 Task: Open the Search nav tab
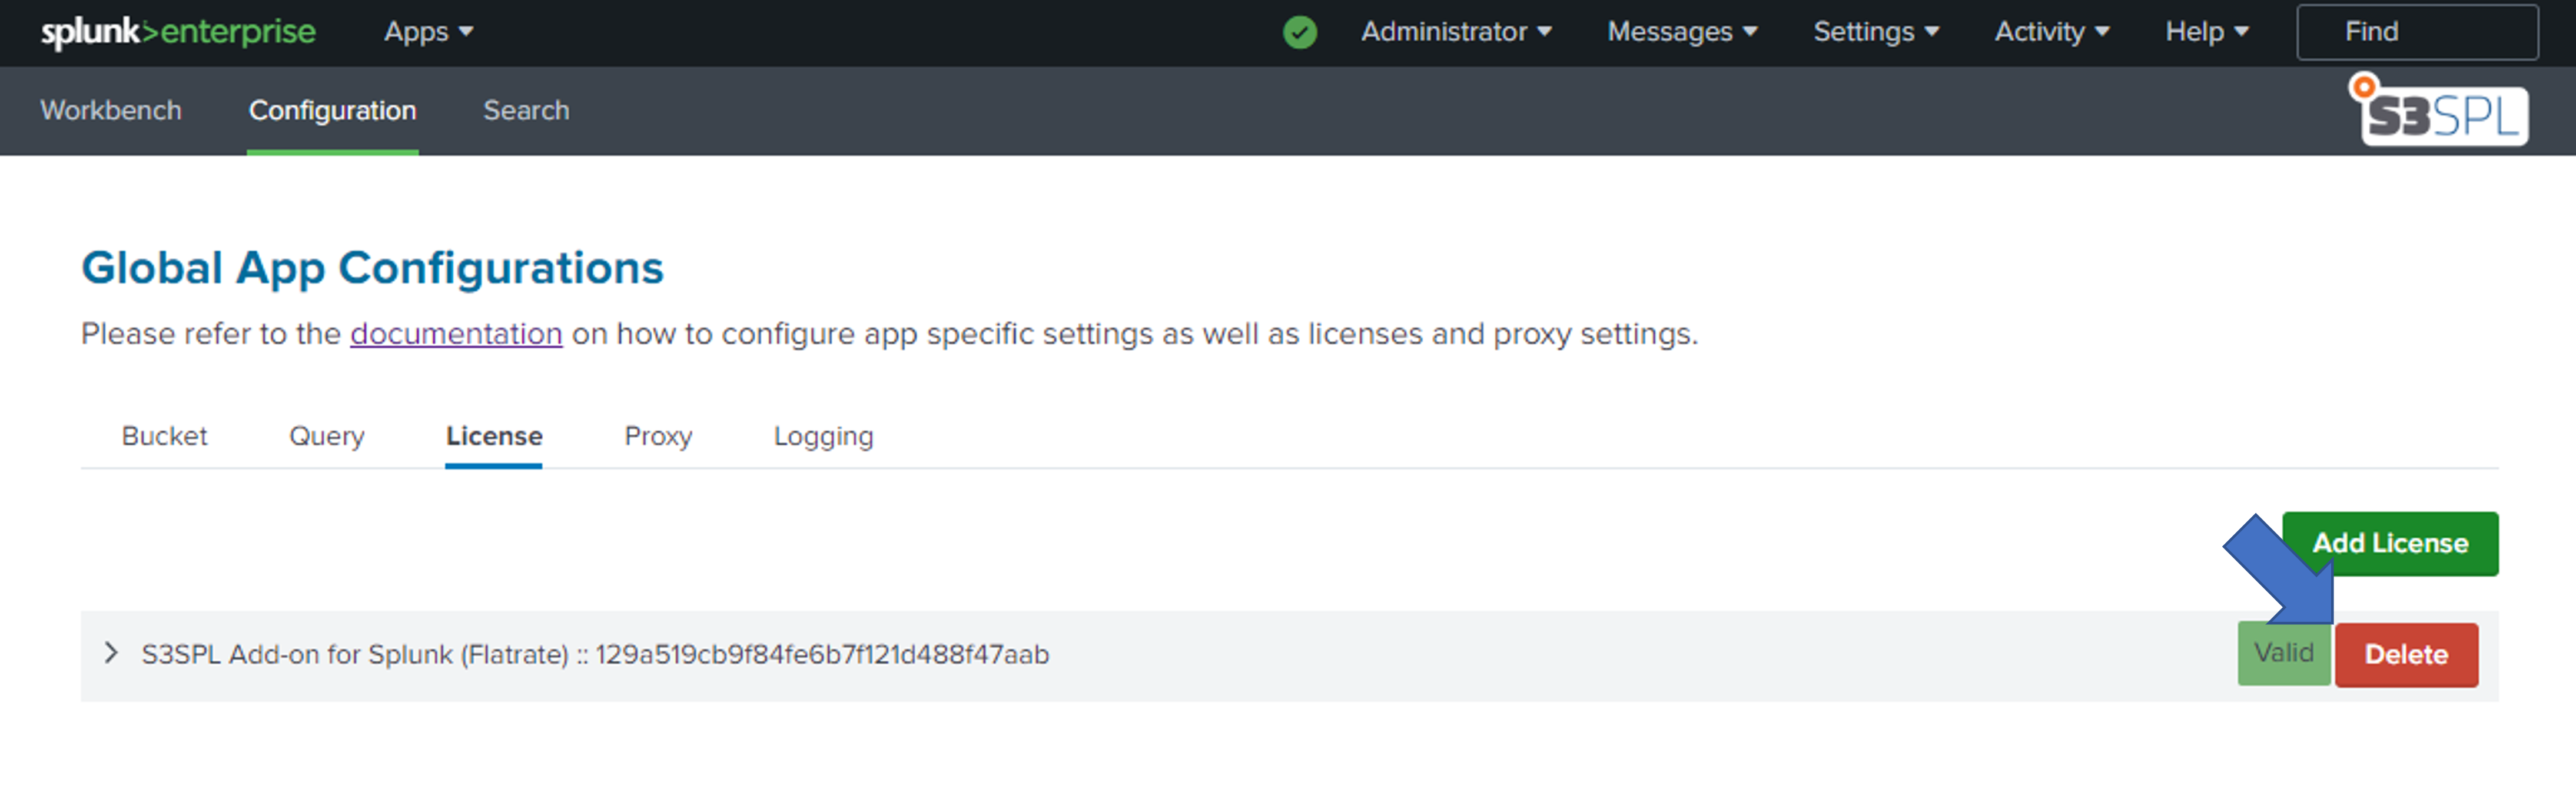(526, 110)
